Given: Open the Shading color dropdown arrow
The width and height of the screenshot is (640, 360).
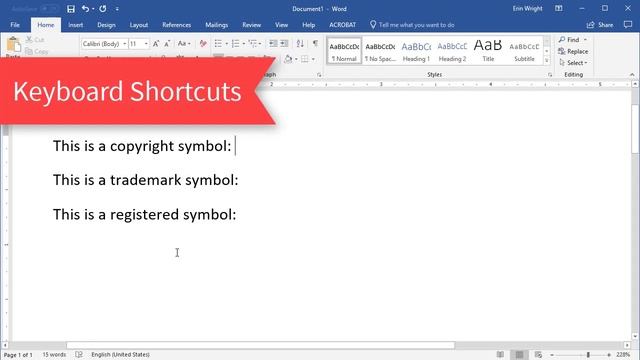Looking at the screenshot, I should [x=296, y=59].
